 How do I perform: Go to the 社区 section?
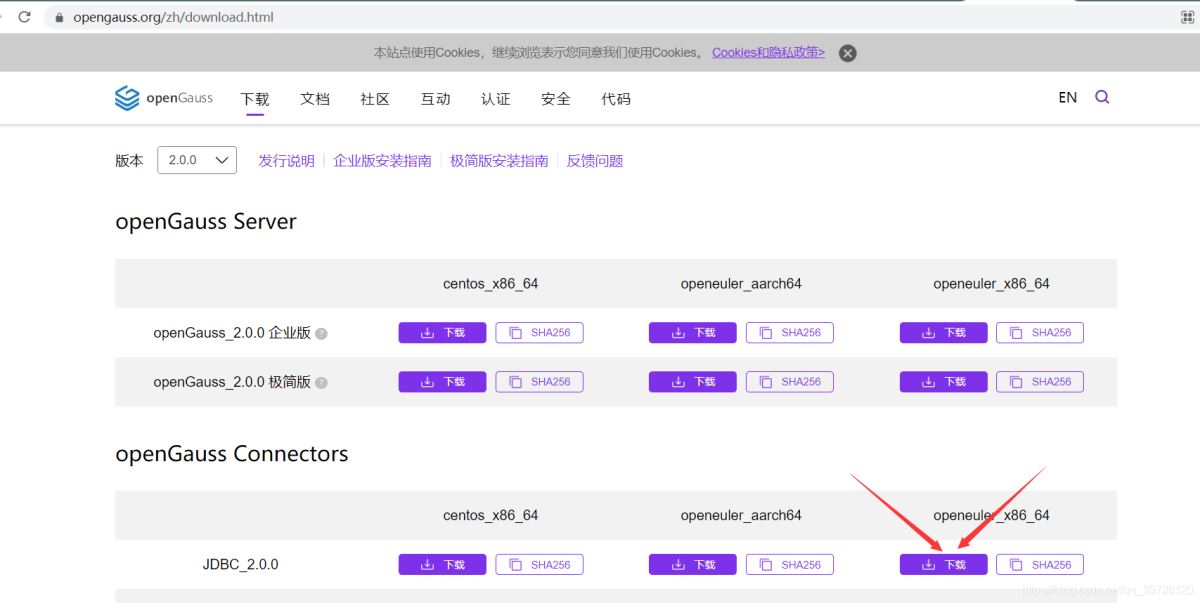point(375,98)
